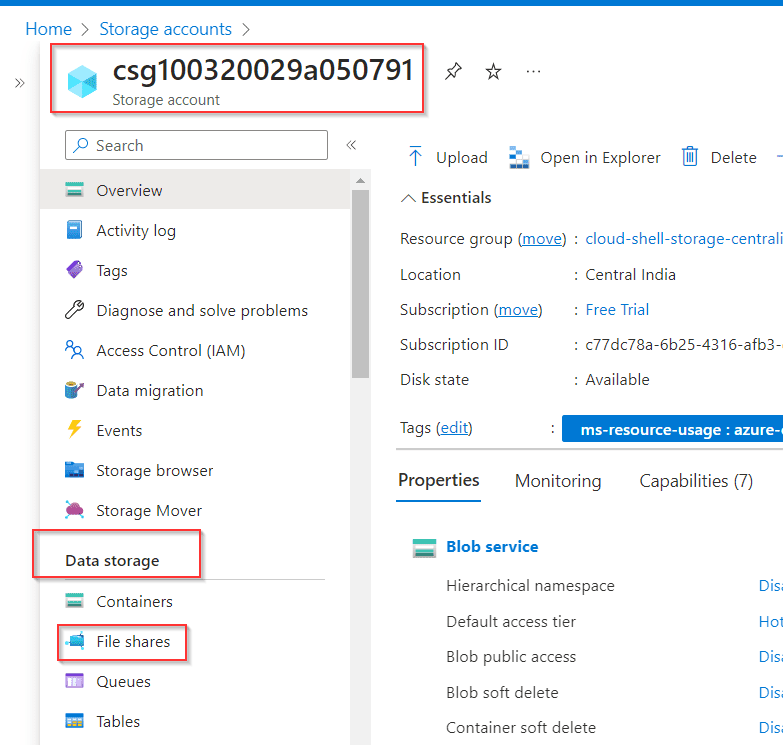Click the Container soft delete label
783x745 pixels.
click(x=521, y=728)
